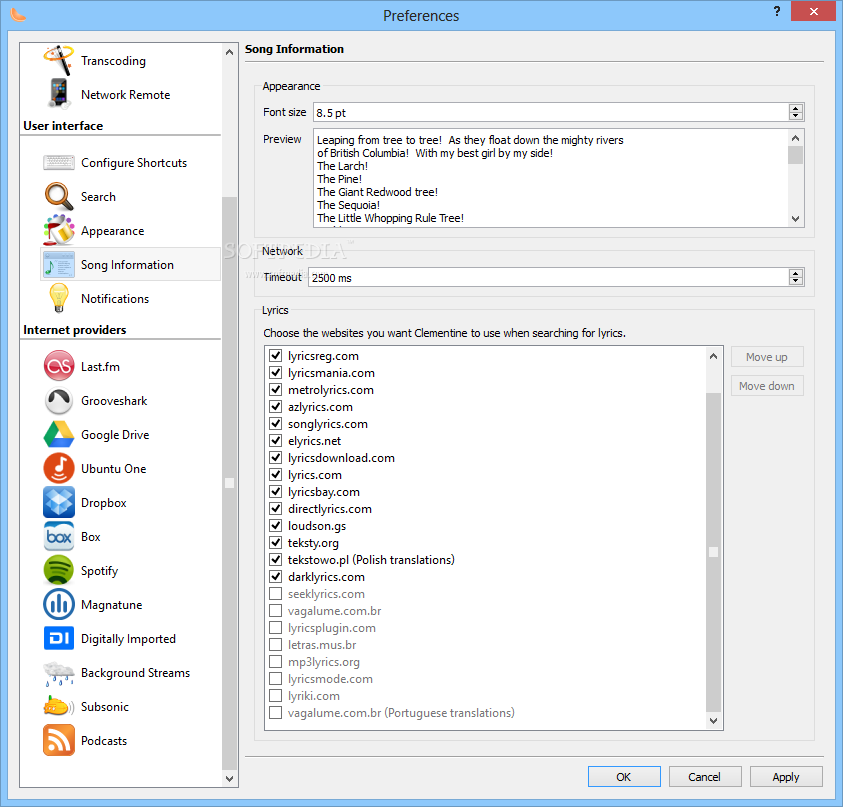Screen dimensions: 843x807
Task: Open the Magnatune icon
Action: (59, 604)
